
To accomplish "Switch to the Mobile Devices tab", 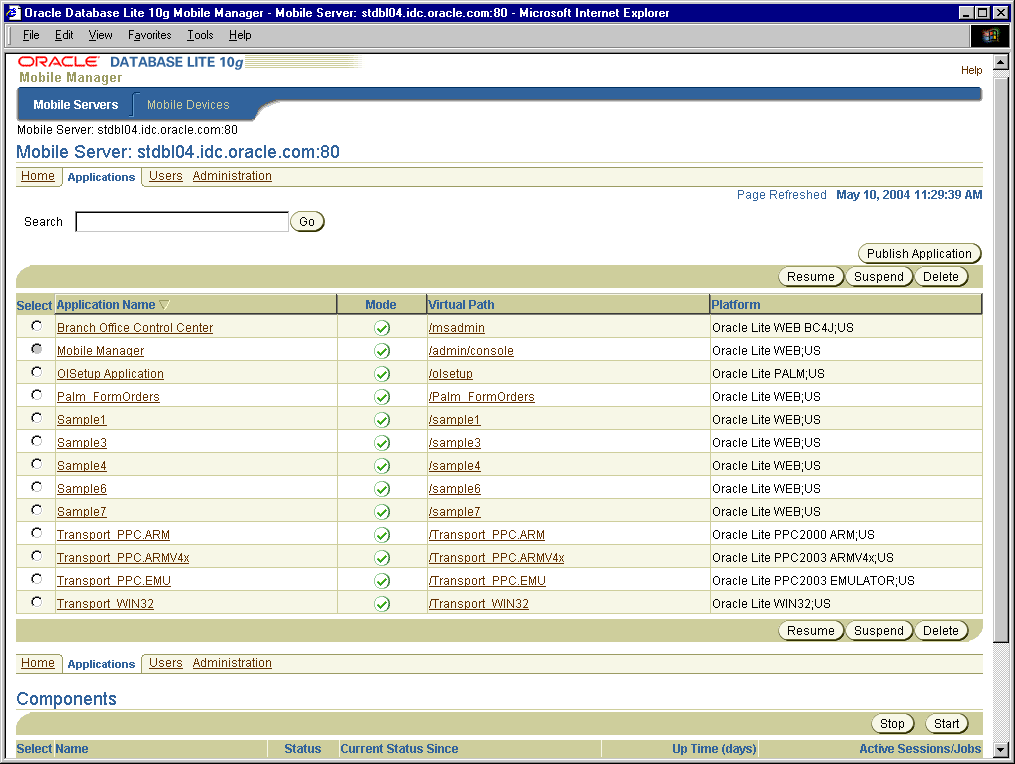I will click(188, 105).
